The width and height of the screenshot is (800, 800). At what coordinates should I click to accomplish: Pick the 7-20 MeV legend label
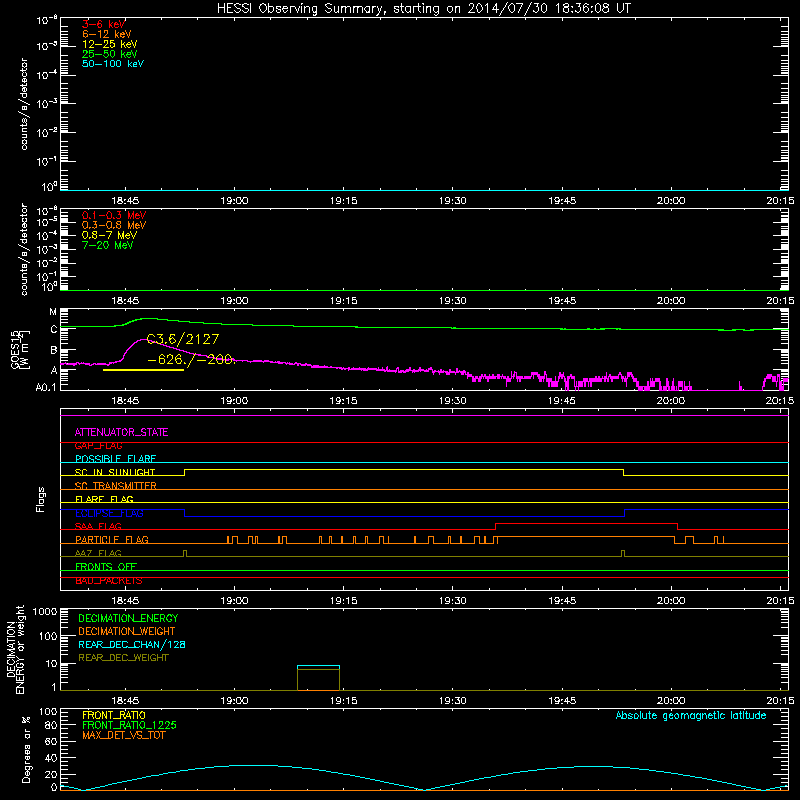coord(108,245)
